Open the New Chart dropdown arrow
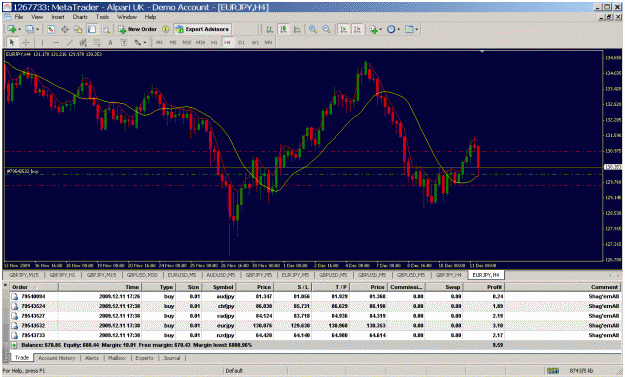This screenshot has width=625, height=377. (20, 29)
